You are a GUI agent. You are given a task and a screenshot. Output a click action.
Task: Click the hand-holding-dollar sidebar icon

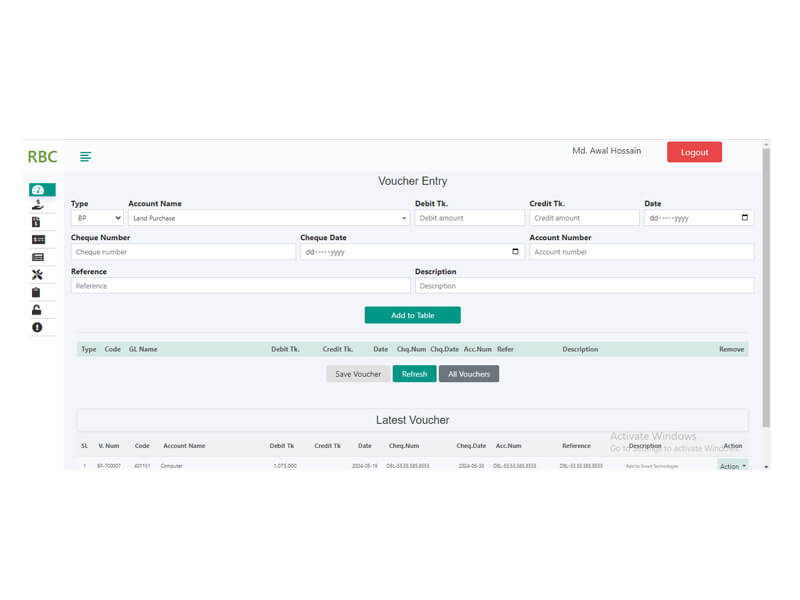tap(37, 205)
